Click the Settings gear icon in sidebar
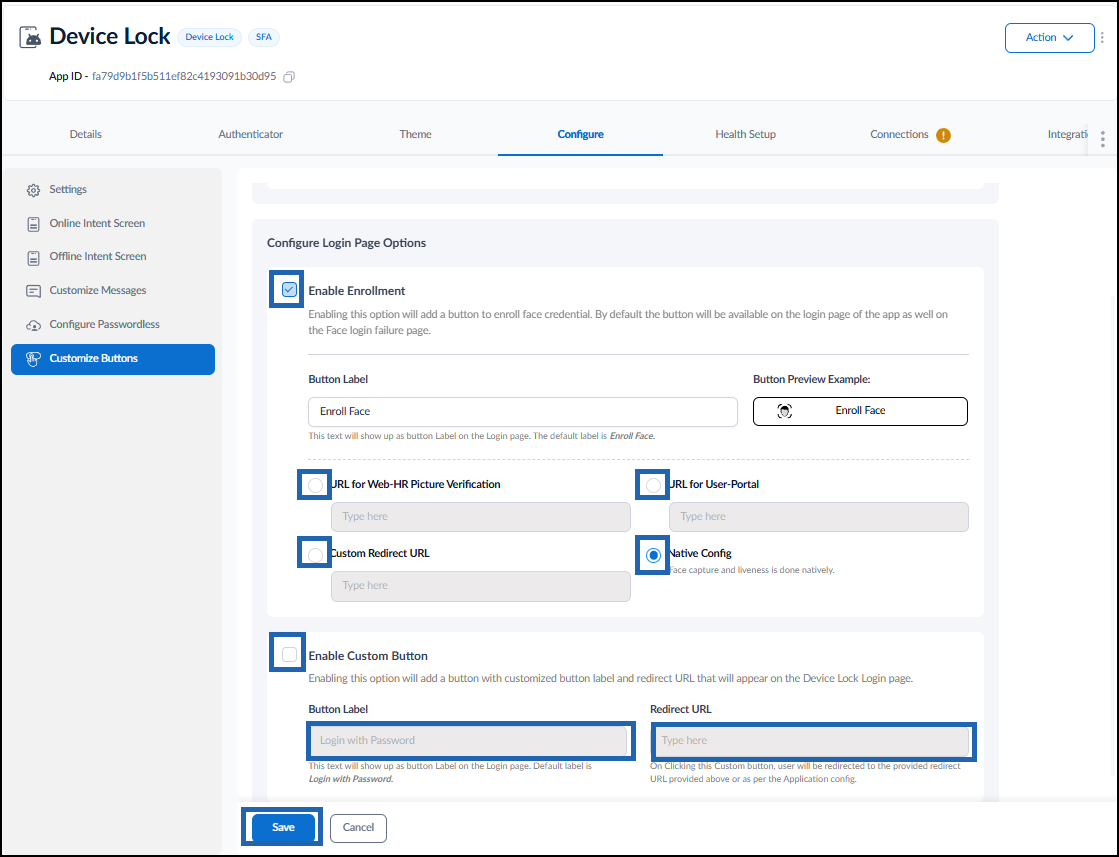 (34, 190)
